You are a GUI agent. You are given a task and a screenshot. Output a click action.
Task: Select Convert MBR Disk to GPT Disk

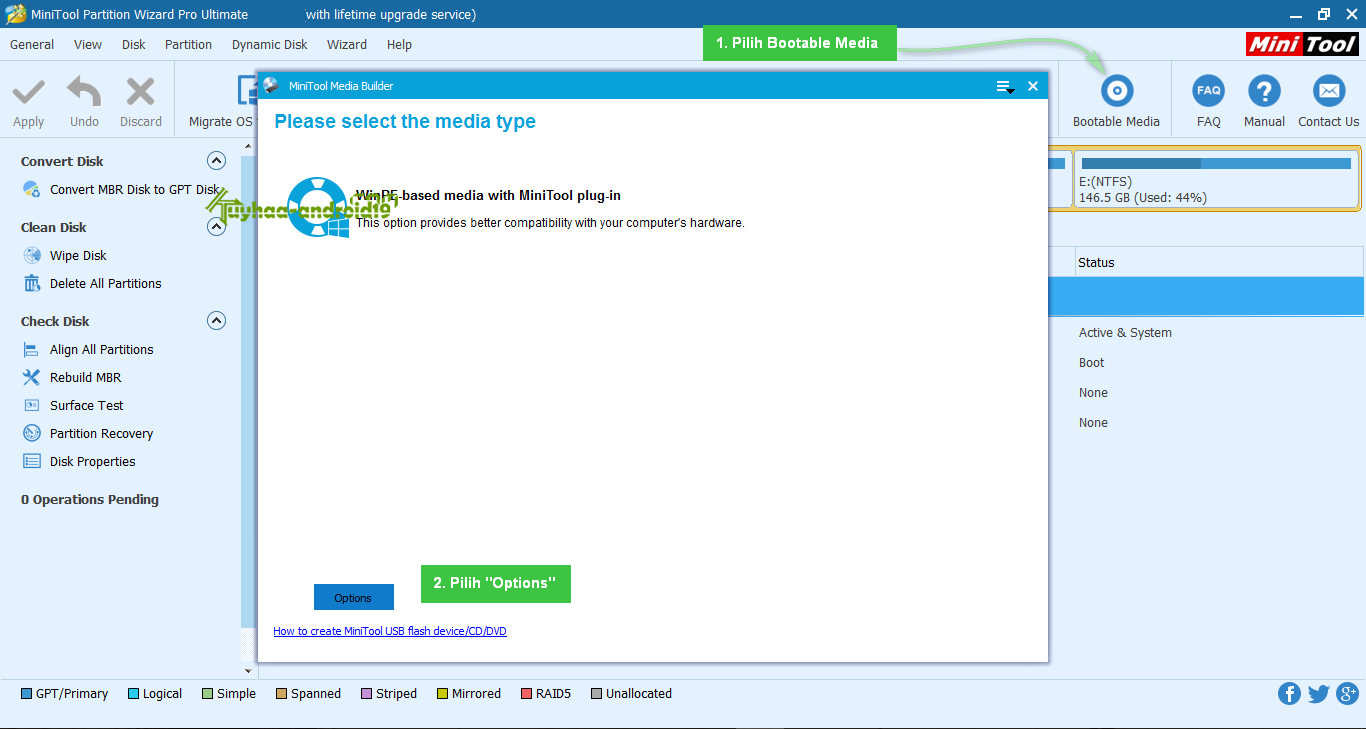point(120,189)
